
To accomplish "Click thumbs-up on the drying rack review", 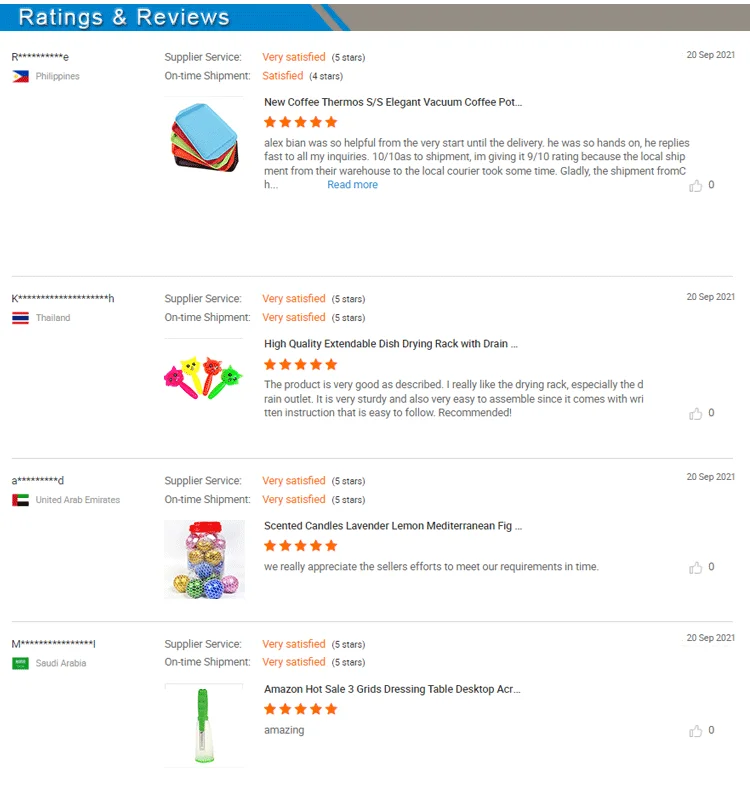I will 695,414.
